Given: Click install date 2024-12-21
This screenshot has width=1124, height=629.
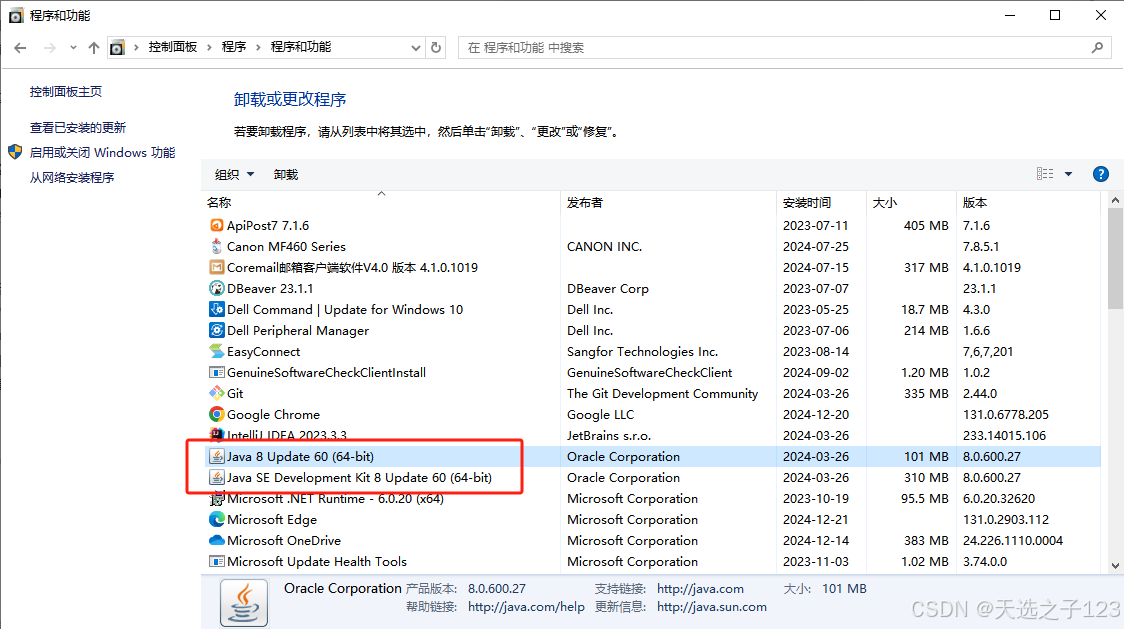Looking at the screenshot, I should click(x=816, y=519).
